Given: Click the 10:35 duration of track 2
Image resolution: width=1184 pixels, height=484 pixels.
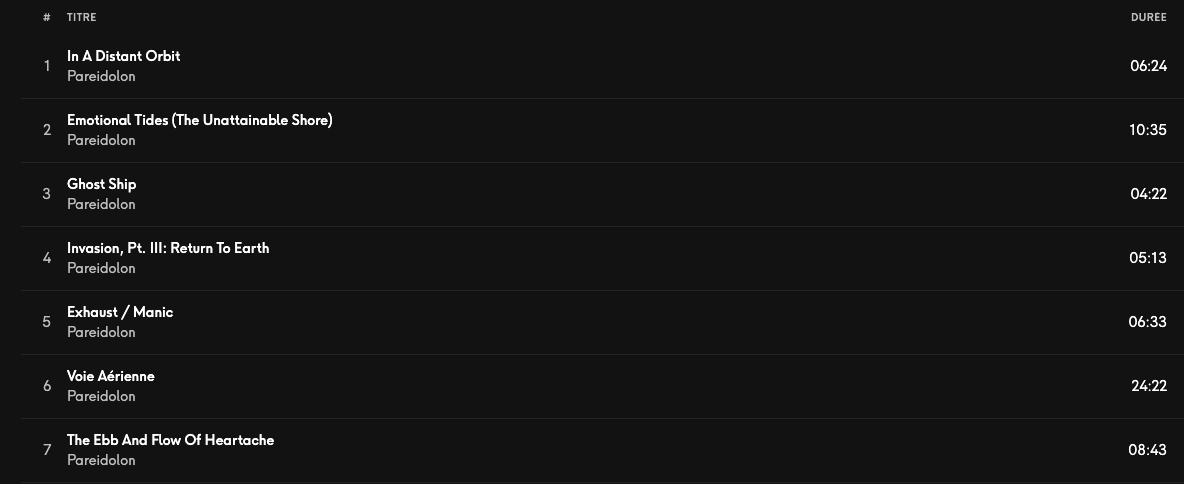Looking at the screenshot, I should point(1148,130).
